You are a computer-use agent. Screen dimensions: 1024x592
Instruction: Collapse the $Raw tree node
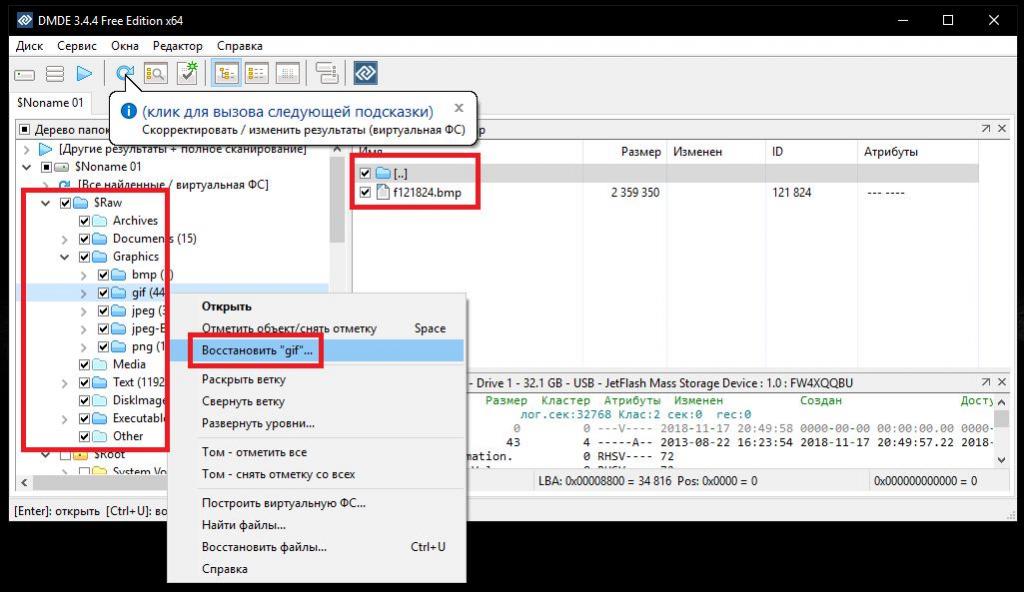(x=46, y=203)
